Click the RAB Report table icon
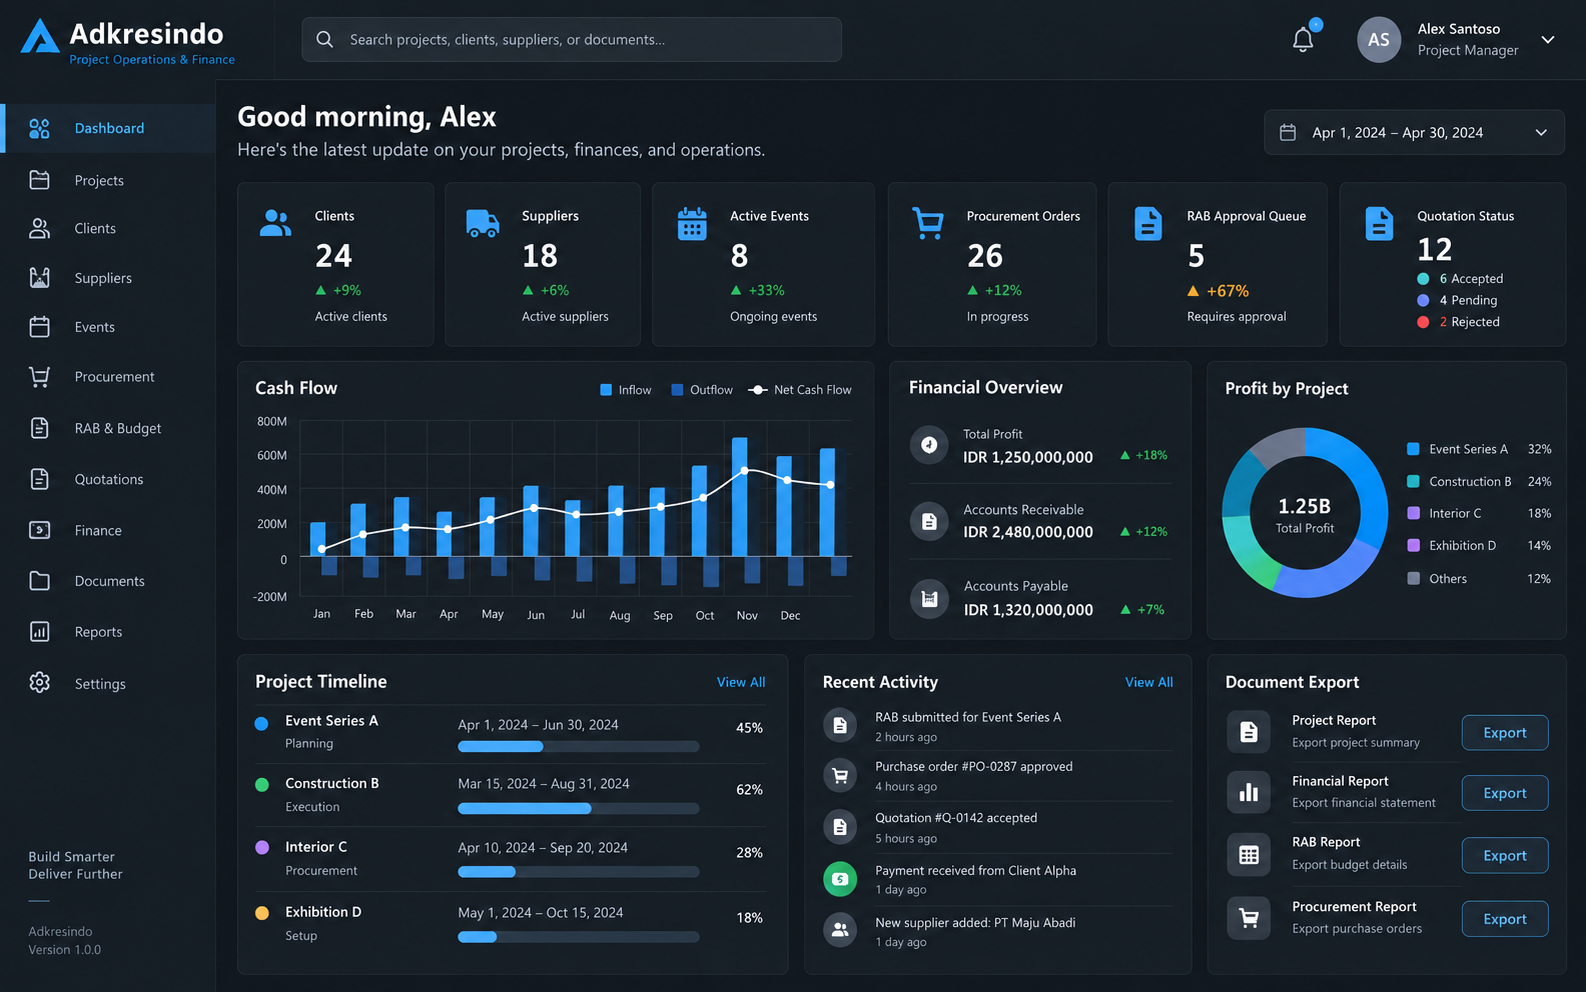 (1249, 855)
